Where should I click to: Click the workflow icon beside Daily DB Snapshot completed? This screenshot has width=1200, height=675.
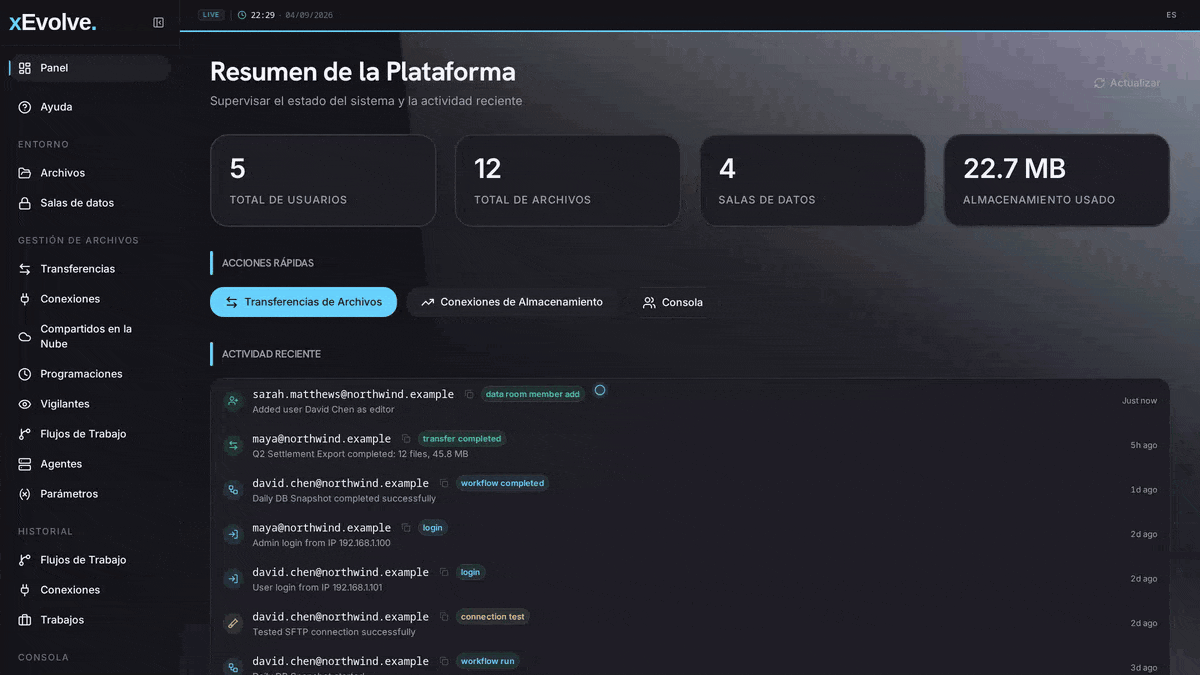tap(233, 490)
